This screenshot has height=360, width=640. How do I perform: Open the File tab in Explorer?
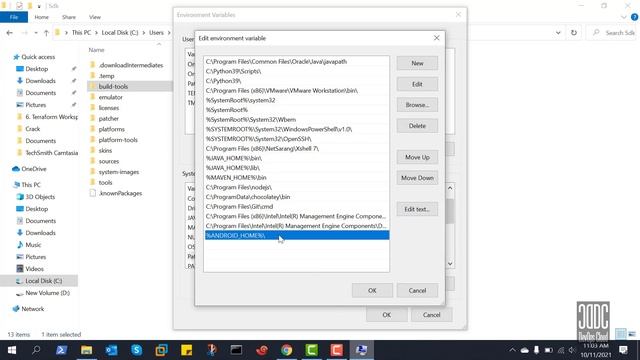14,17
